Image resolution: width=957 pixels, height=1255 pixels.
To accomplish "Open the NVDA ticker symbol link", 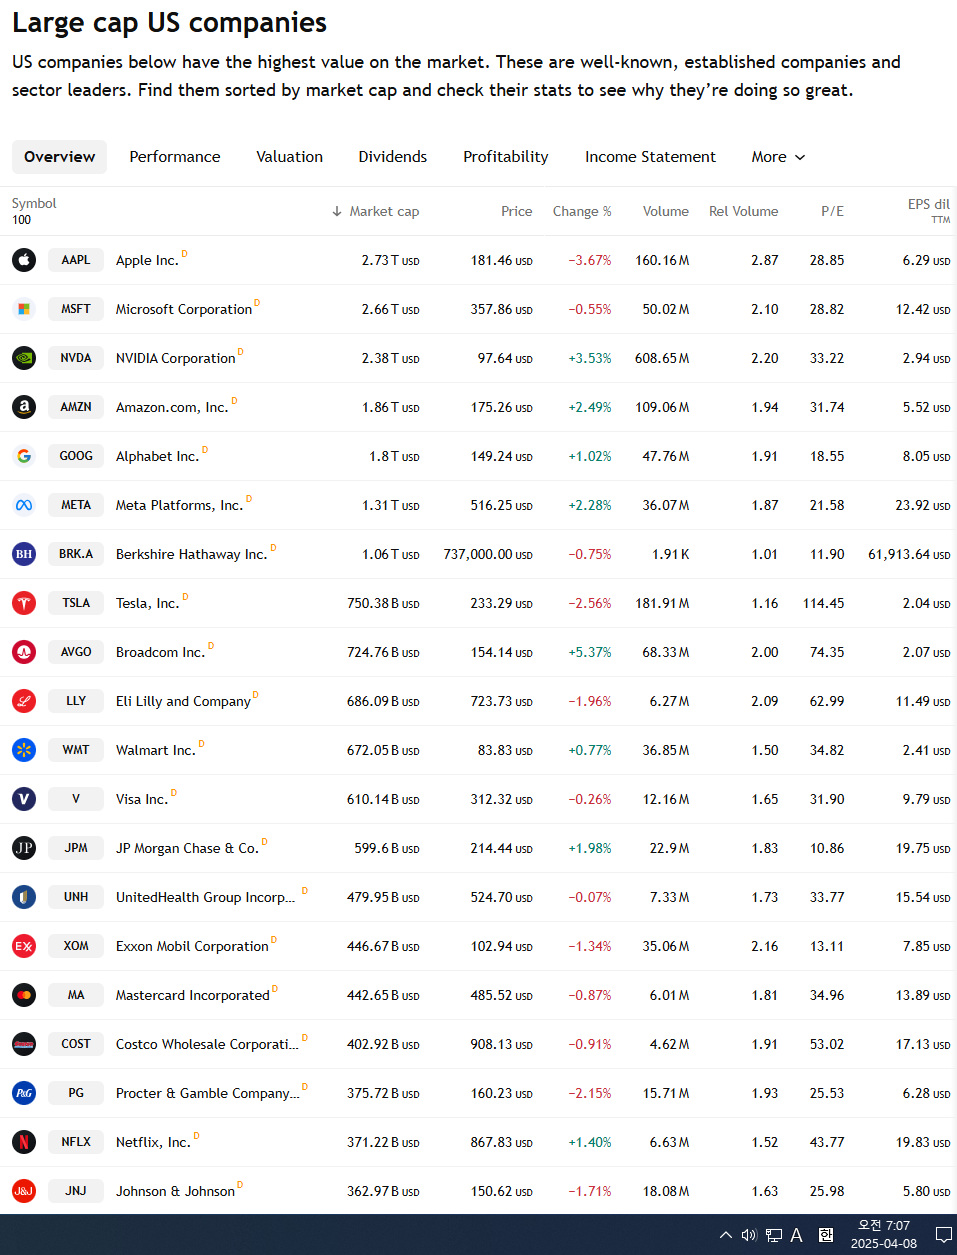I will point(76,358).
